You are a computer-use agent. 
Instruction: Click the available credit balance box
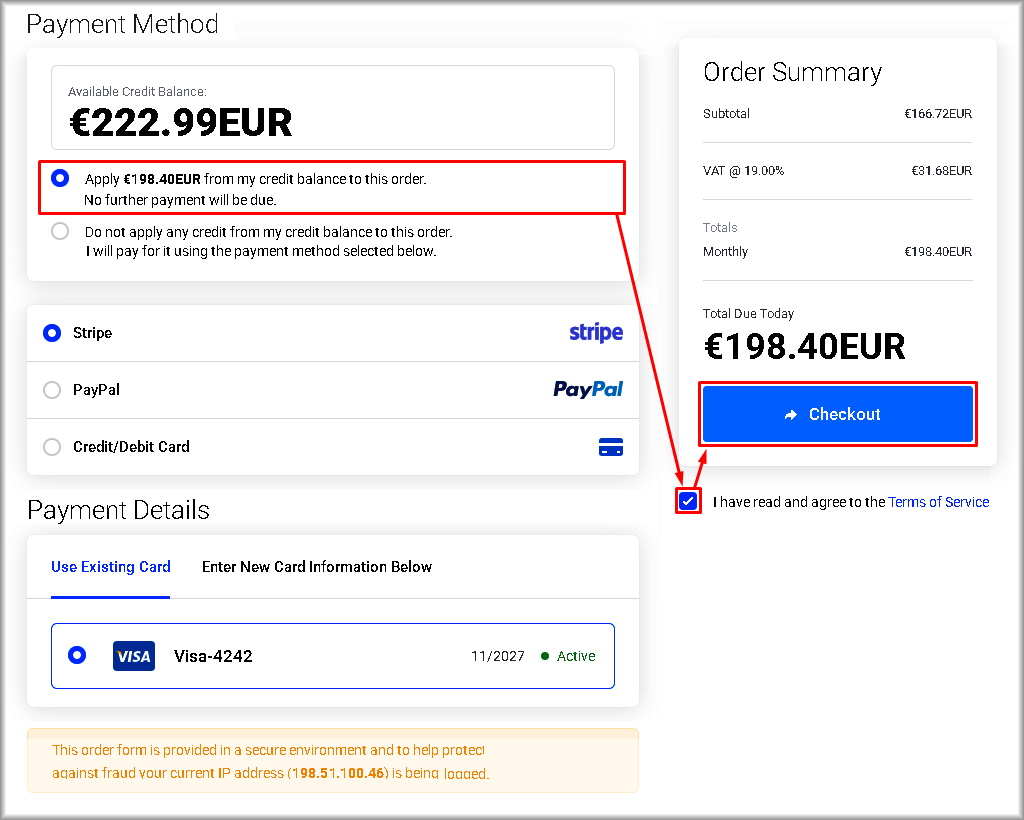click(x=333, y=108)
